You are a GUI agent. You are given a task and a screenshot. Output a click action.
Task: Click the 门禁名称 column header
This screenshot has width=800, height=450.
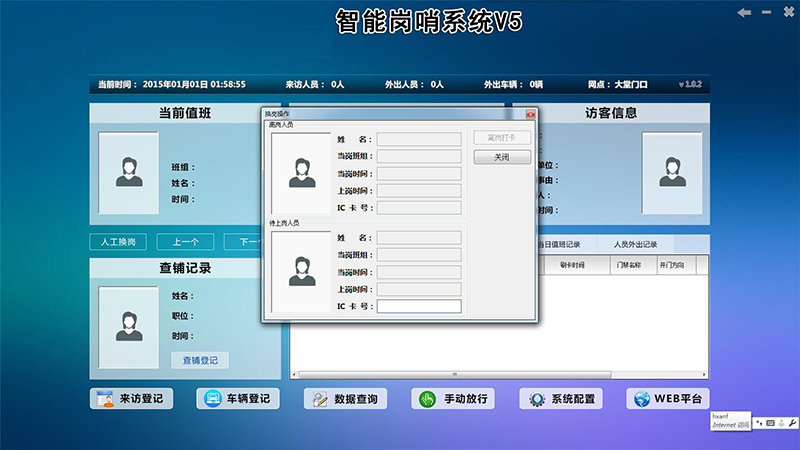point(630,265)
